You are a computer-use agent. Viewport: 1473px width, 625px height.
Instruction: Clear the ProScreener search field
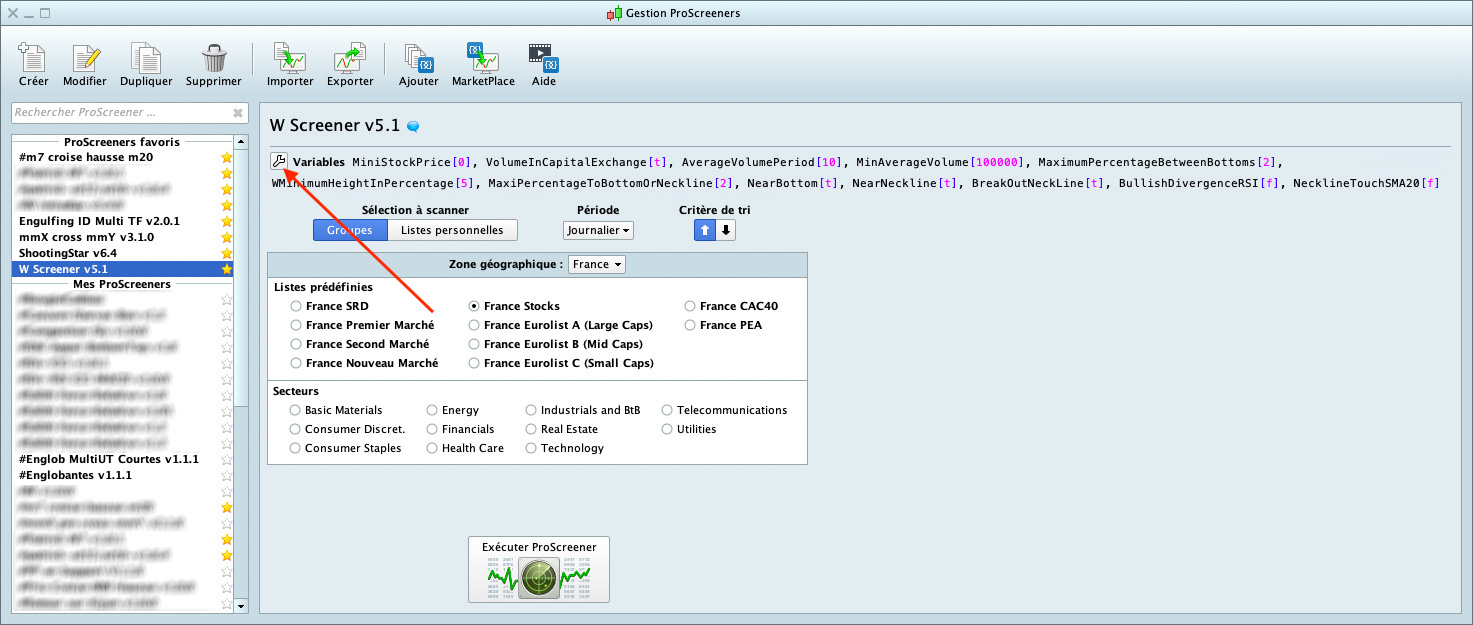pyautogui.click(x=237, y=113)
